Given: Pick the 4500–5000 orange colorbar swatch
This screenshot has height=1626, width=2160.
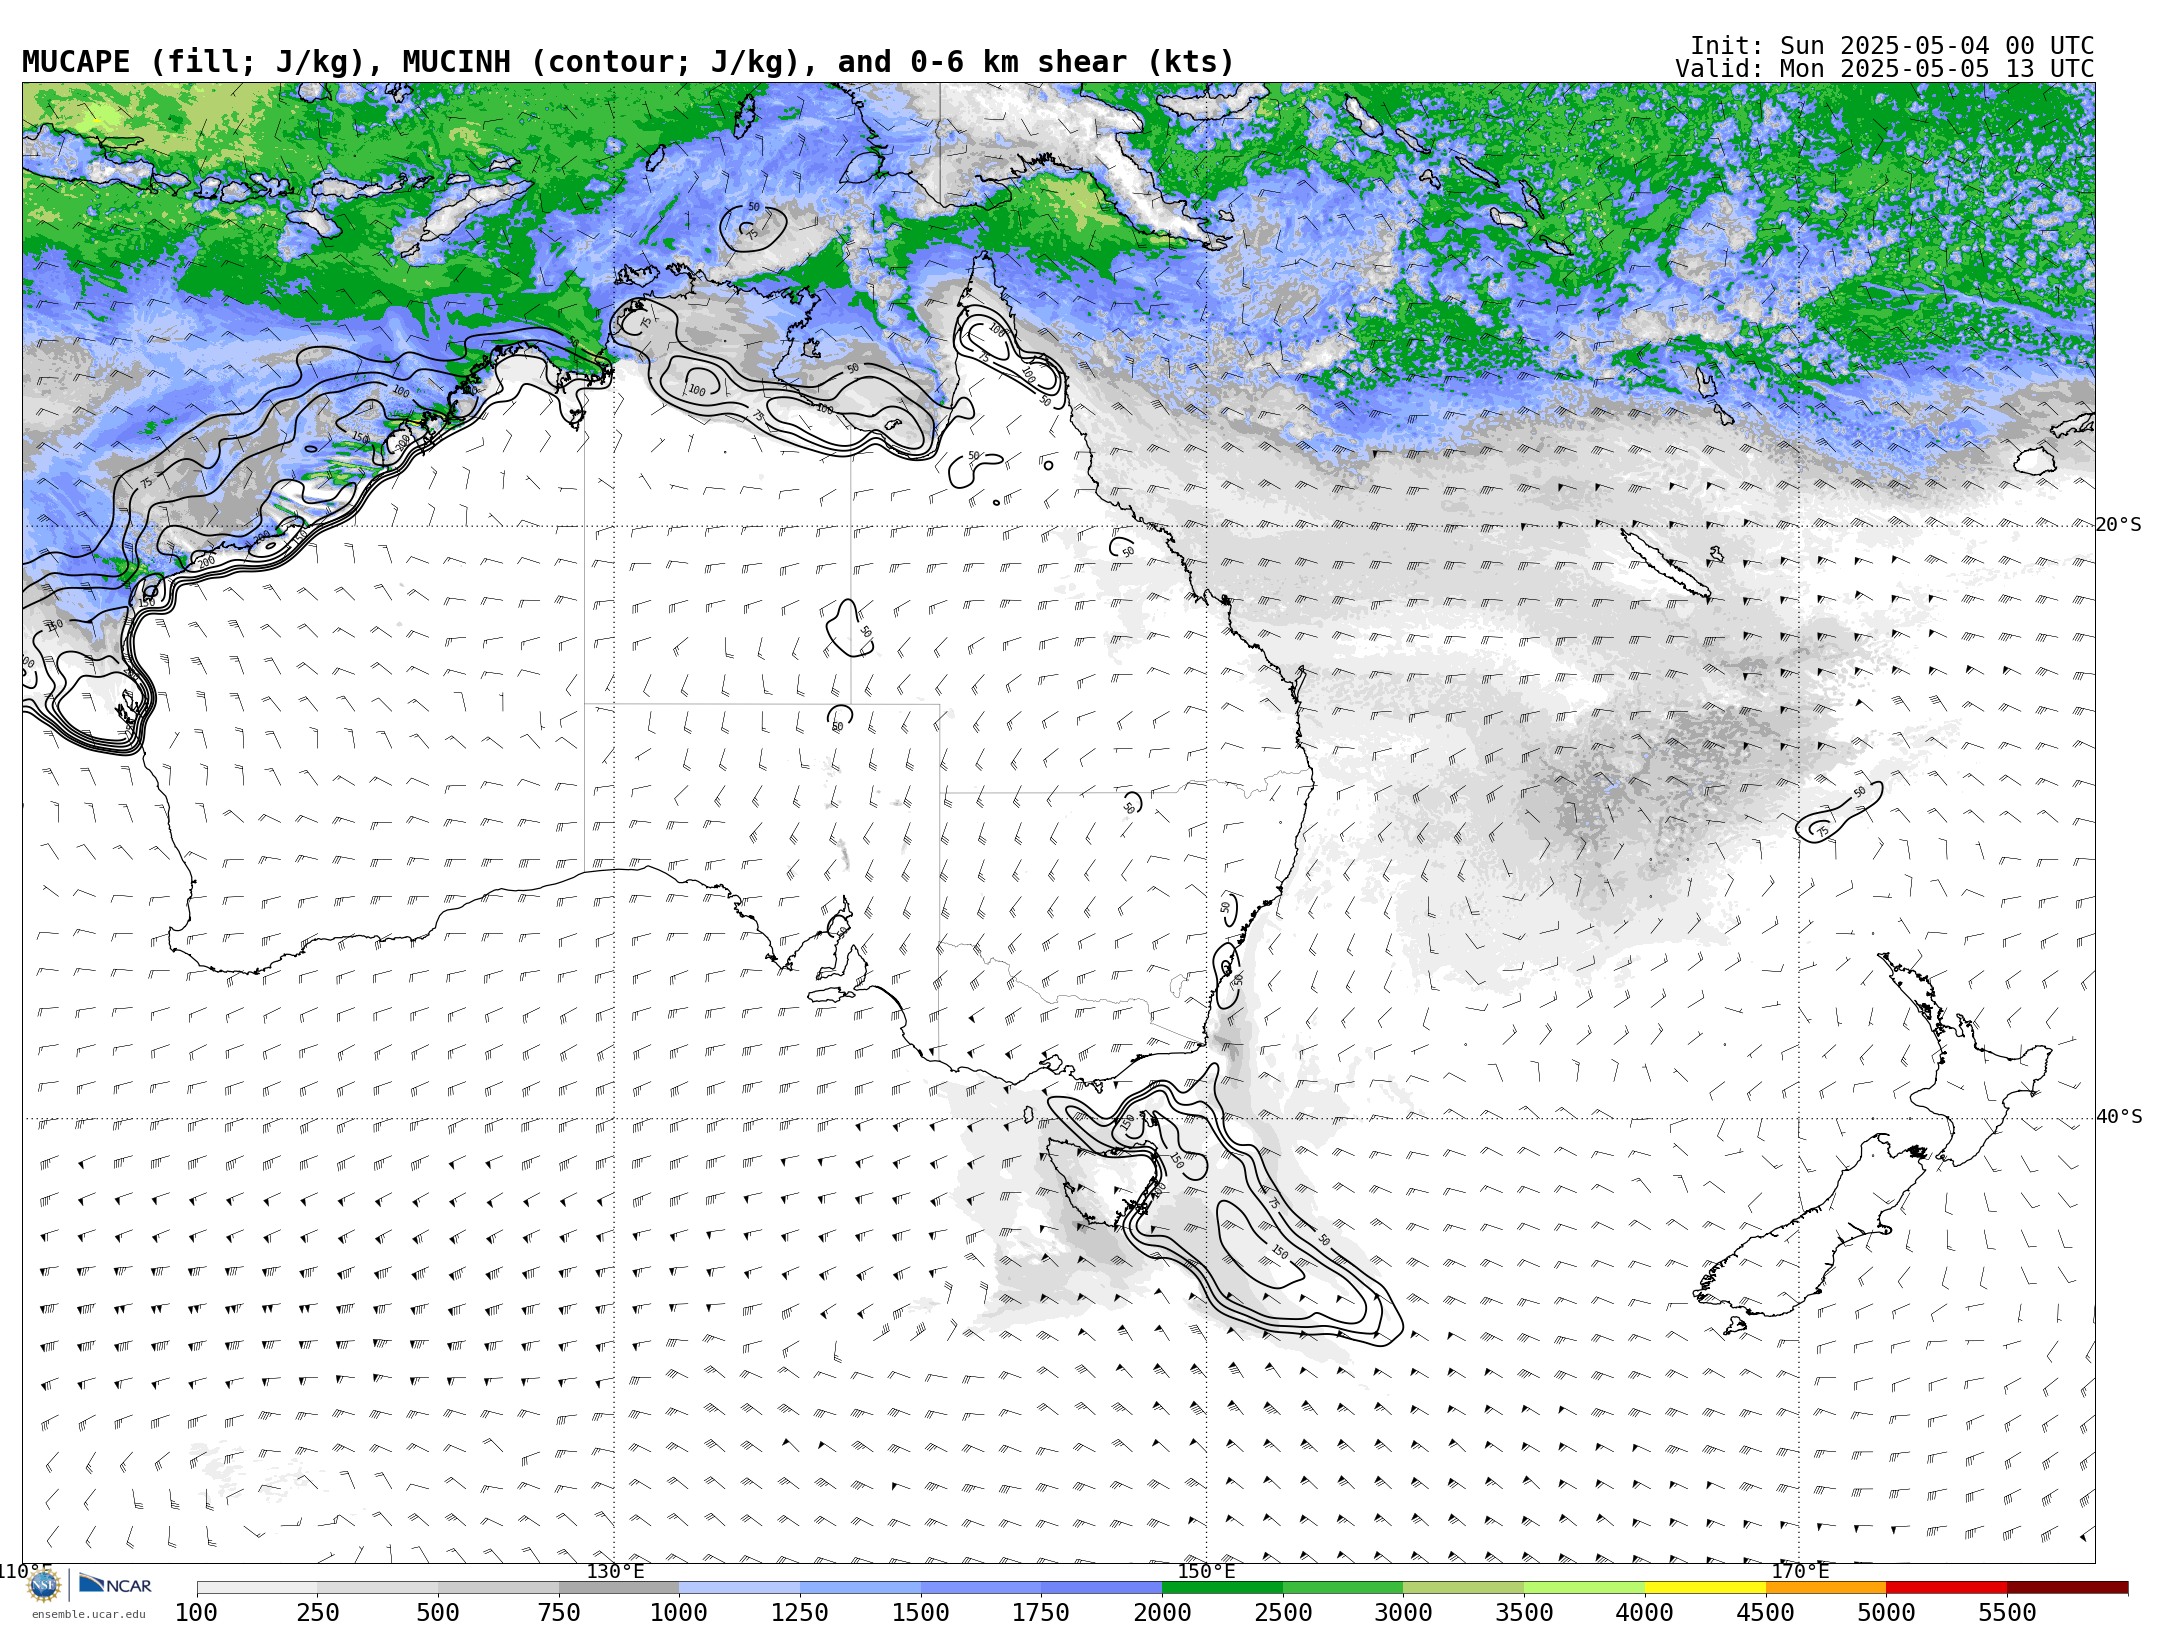Looking at the screenshot, I should [1826, 1588].
